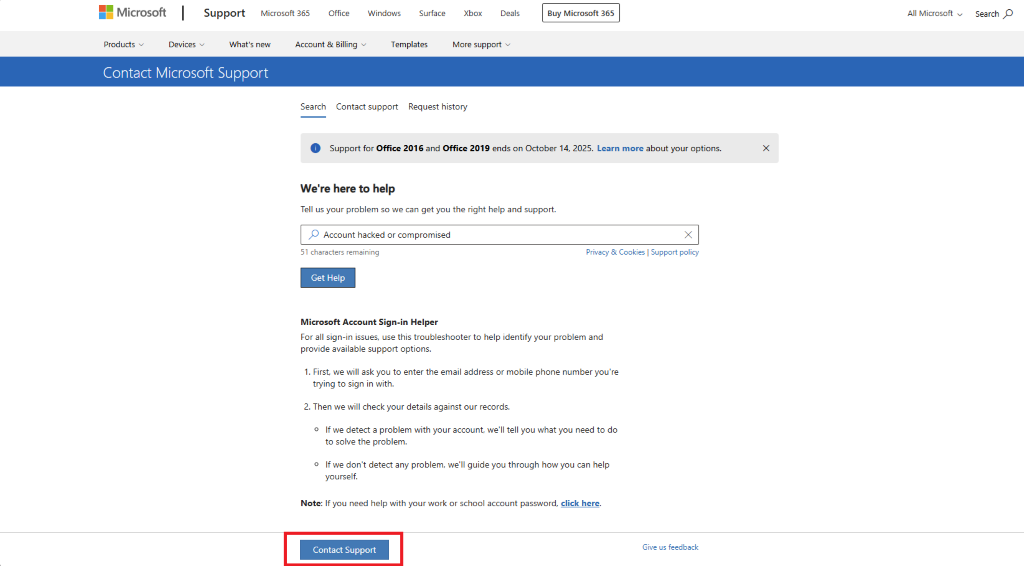Open What's new page

(x=249, y=44)
